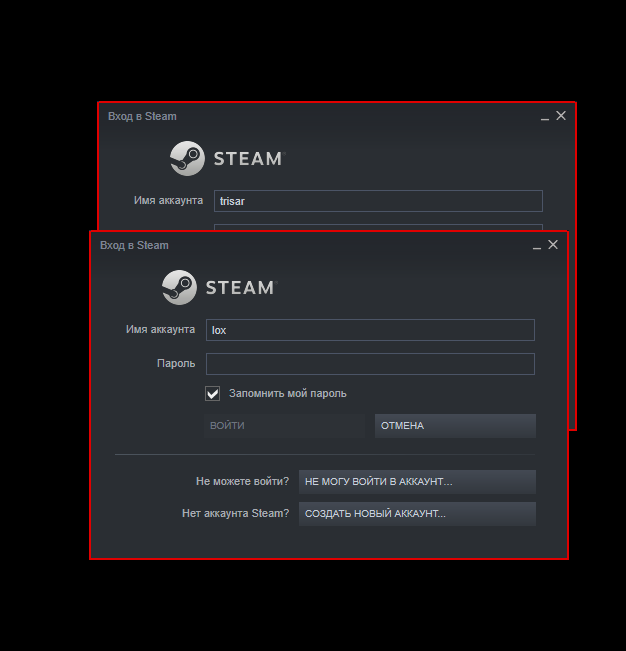The width and height of the screenshot is (626, 651).
Task: Close the back Steam login window
Action: (x=561, y=115)
